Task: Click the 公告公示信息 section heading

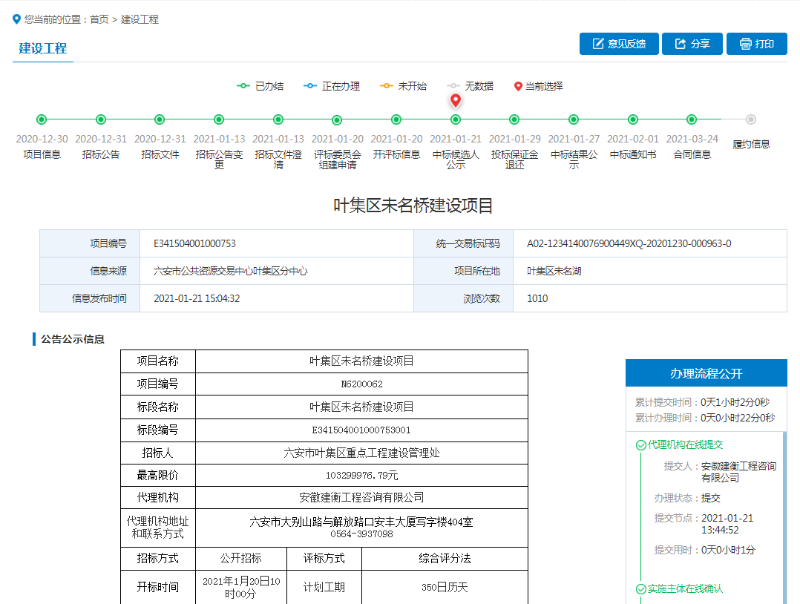Action: (72, 339)
